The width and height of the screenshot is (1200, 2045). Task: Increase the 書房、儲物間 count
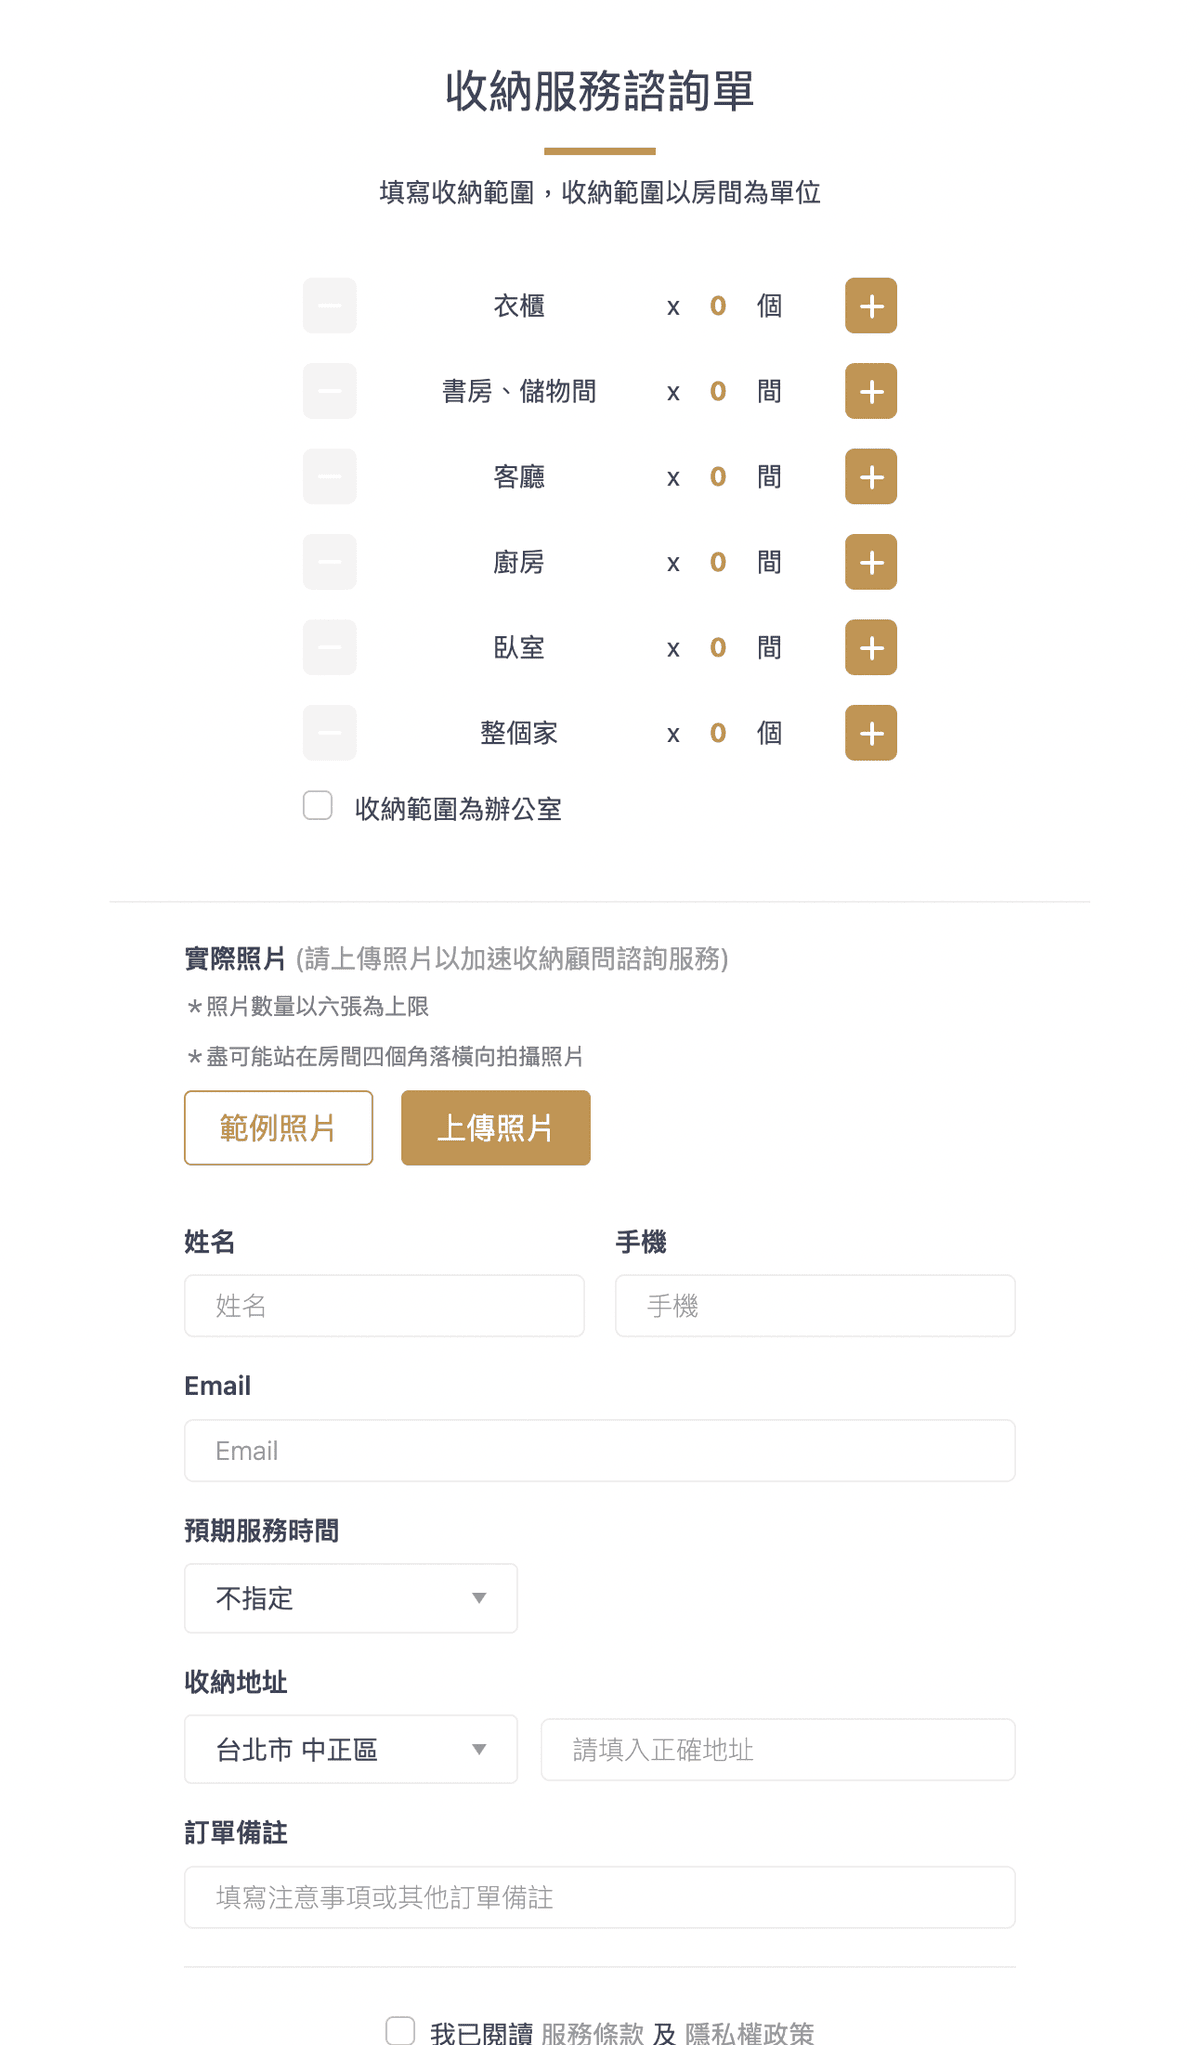pos(870,391)
